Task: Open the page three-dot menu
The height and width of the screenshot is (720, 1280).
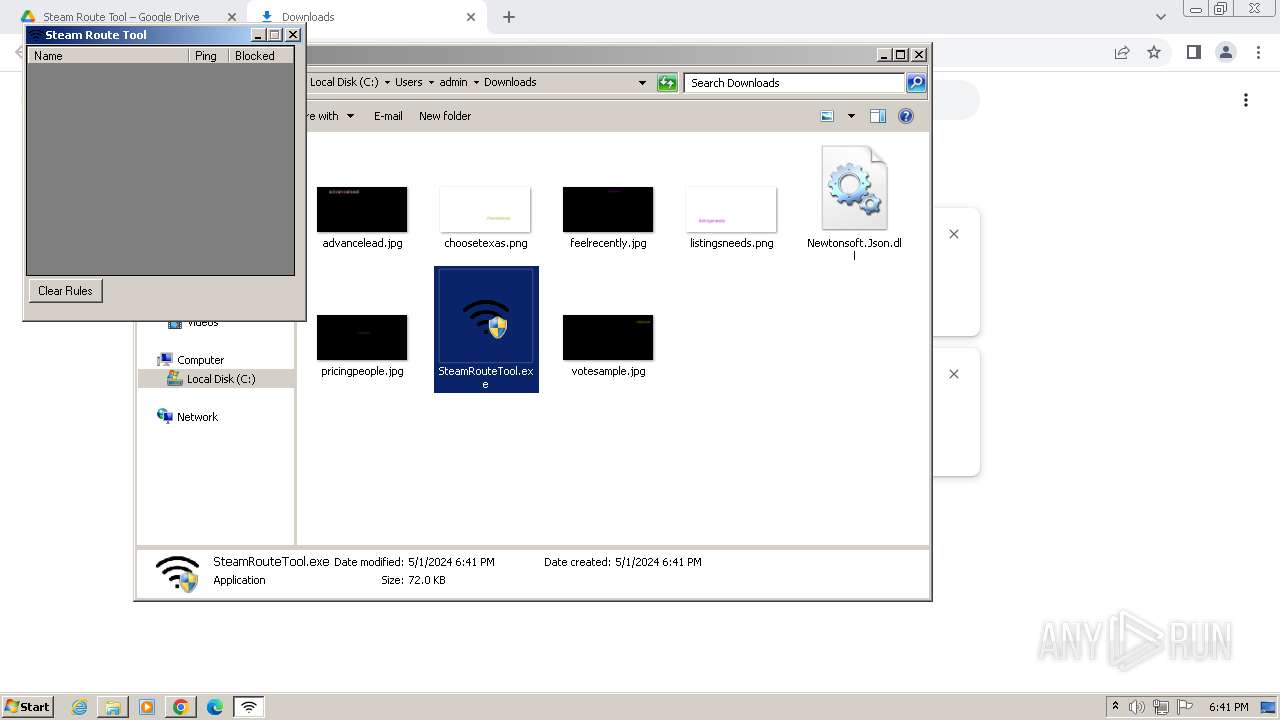Action: click(x=1246, y=100)
